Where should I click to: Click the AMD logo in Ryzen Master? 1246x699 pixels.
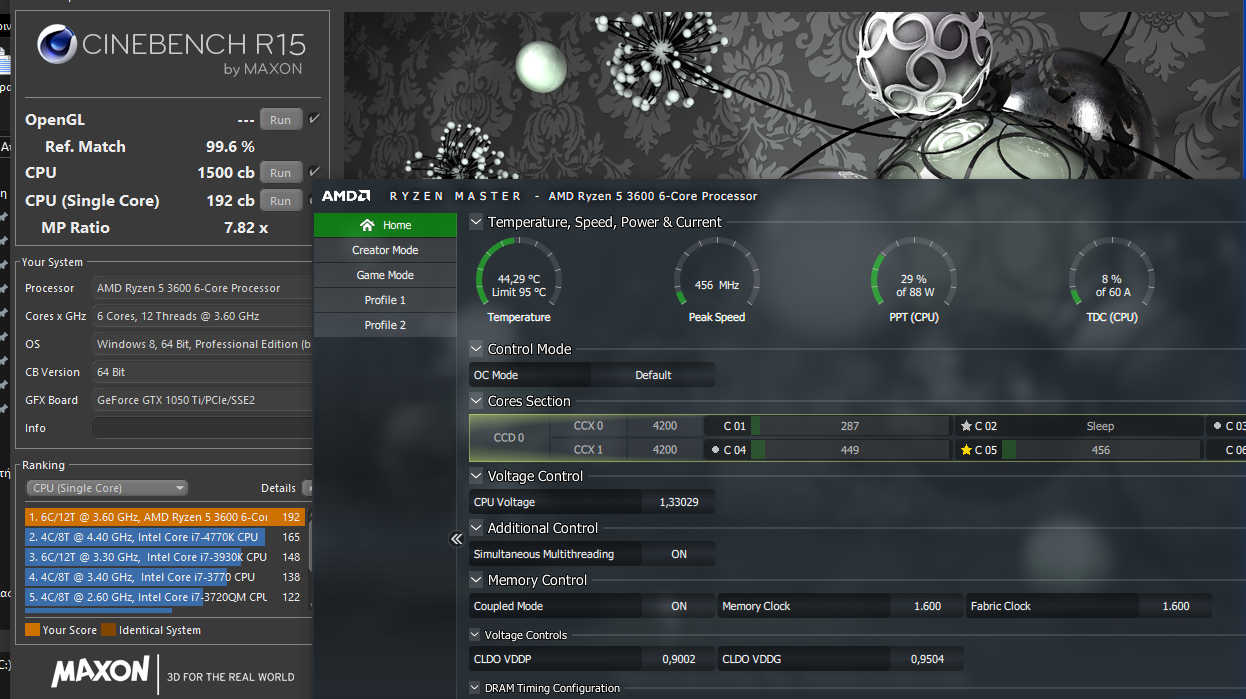346,196
